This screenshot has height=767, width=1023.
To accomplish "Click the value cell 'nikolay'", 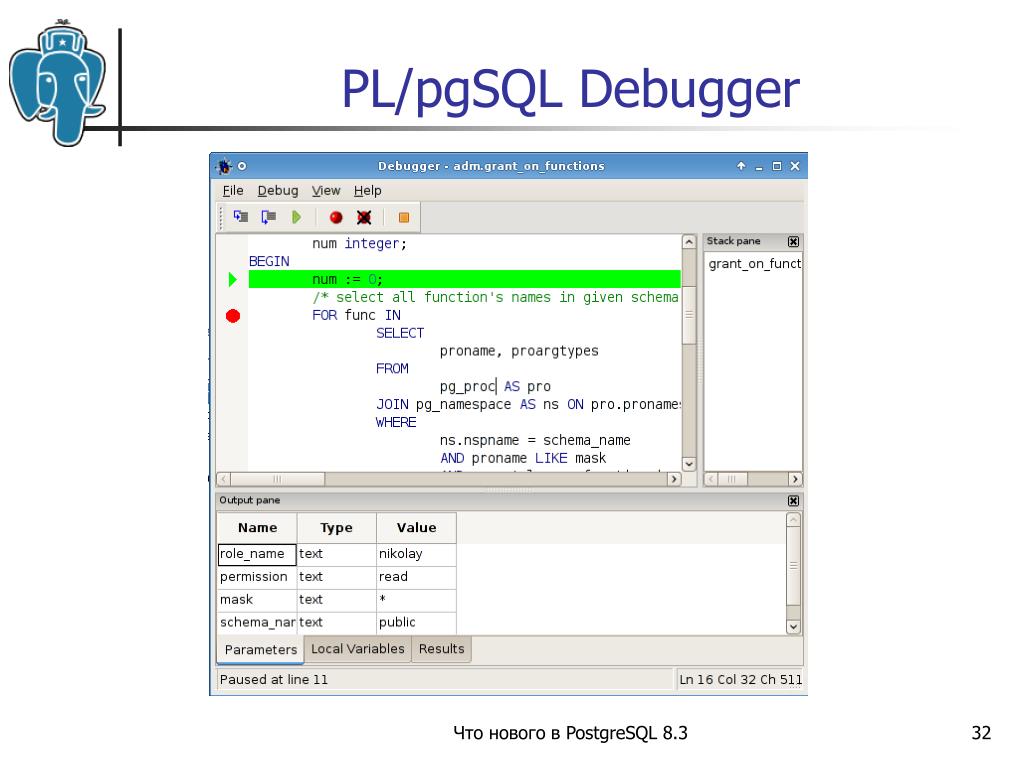I will (416, 554).
